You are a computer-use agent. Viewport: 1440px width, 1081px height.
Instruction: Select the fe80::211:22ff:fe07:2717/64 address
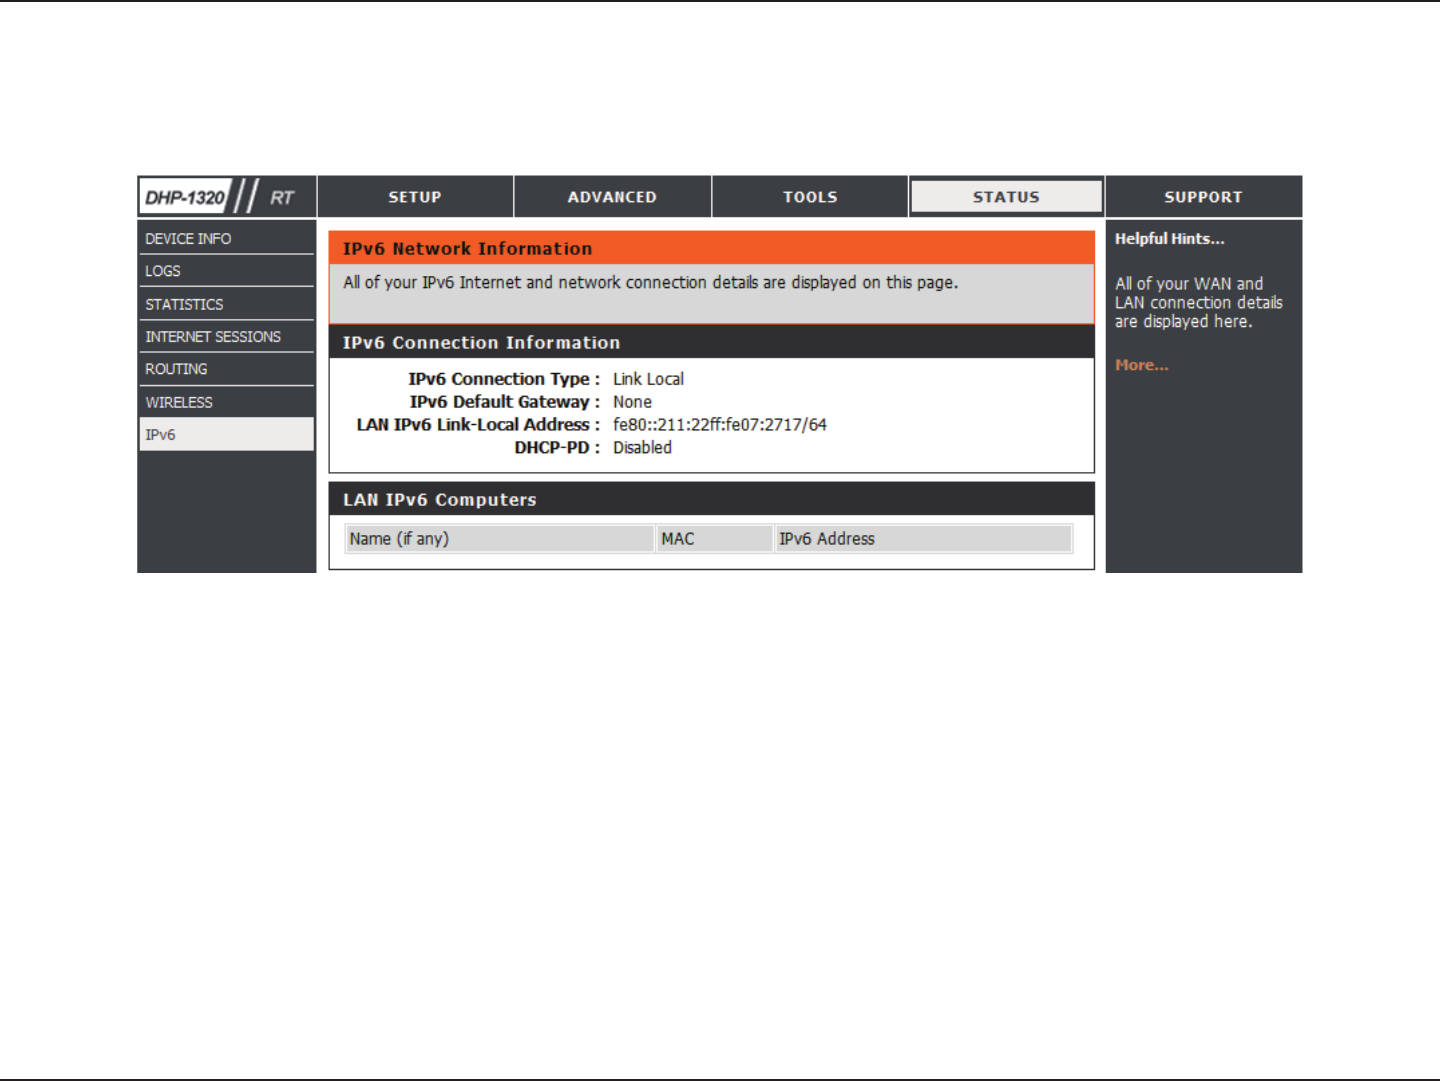(720, 425)
